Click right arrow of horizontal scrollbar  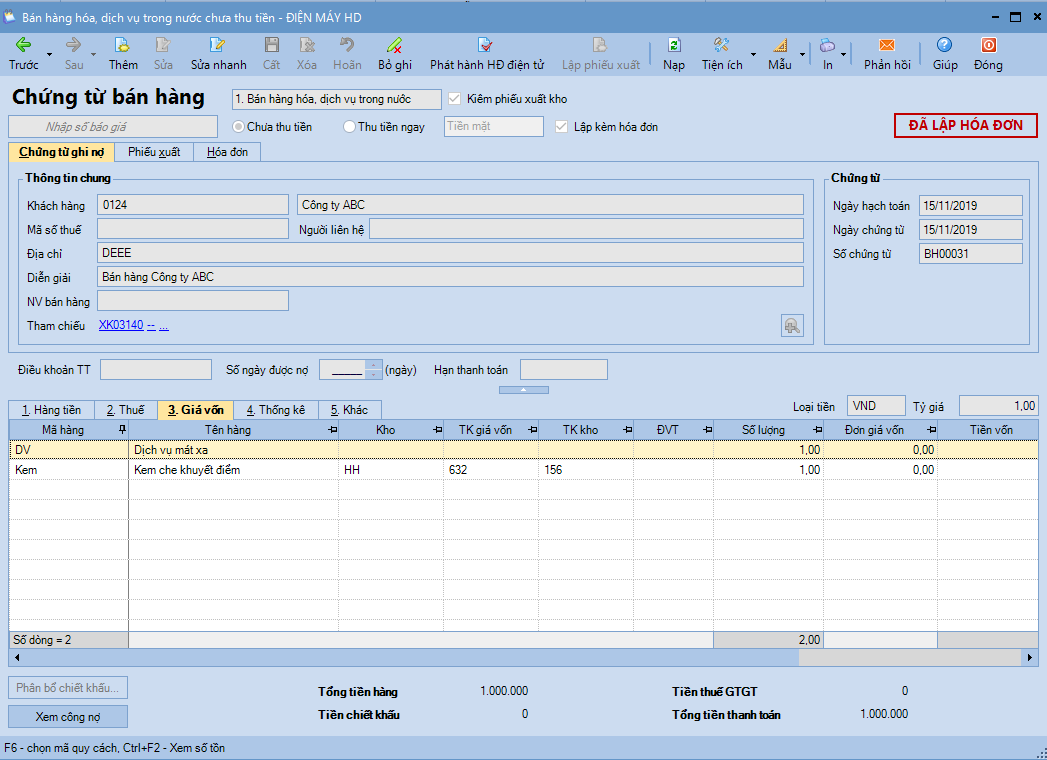pos(1030,657)
